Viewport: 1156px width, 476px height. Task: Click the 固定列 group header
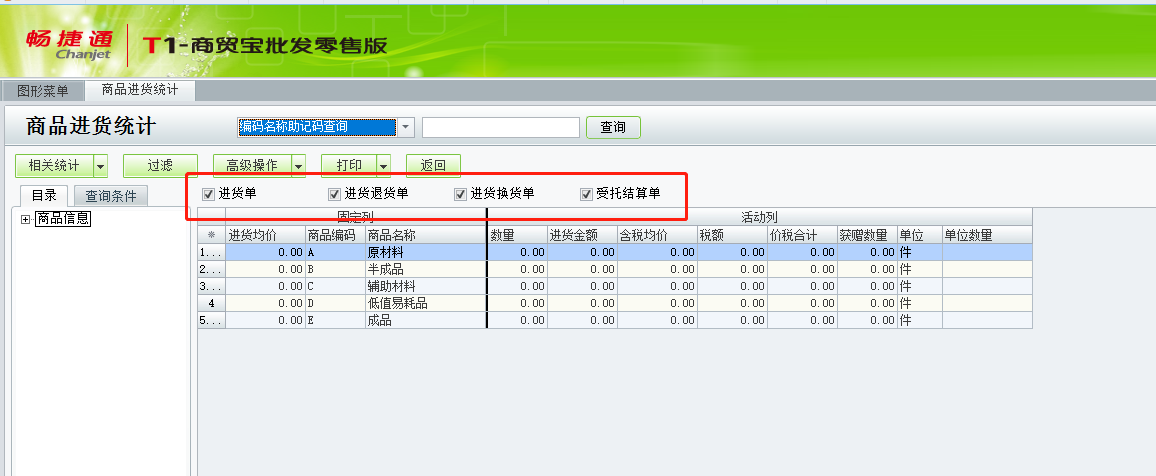point(356,217)
